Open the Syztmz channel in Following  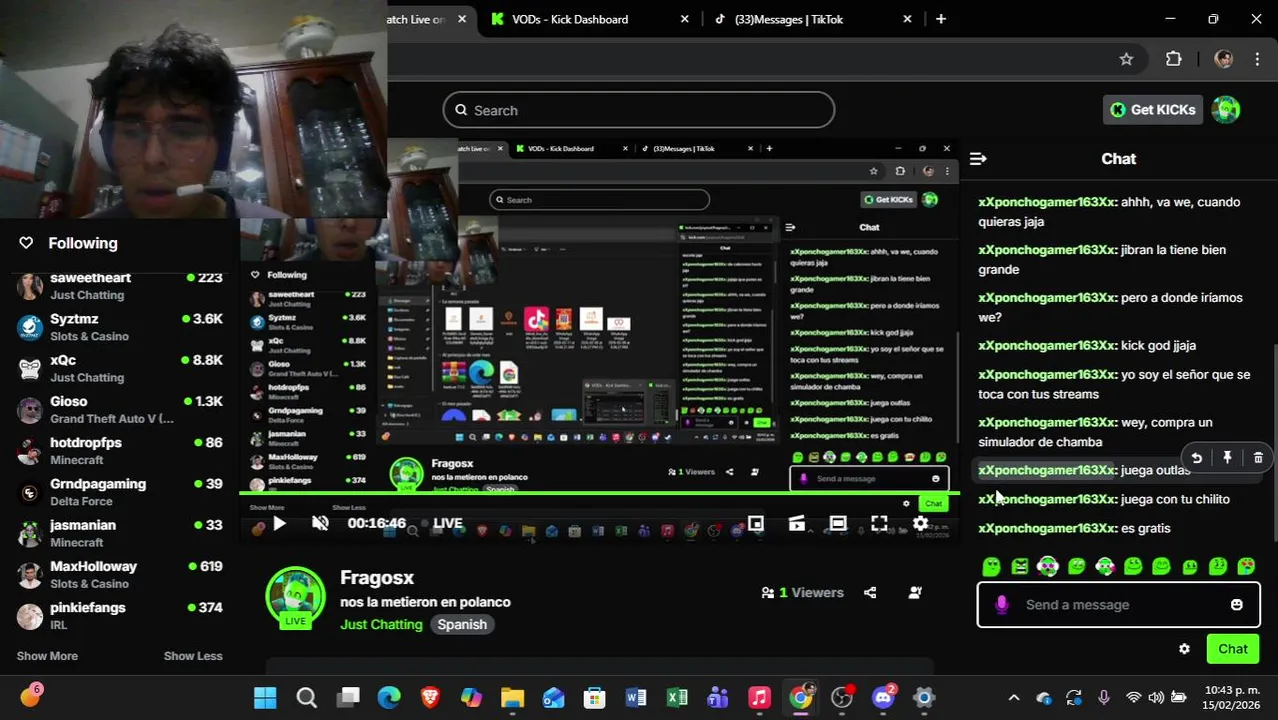pos(120,327)
